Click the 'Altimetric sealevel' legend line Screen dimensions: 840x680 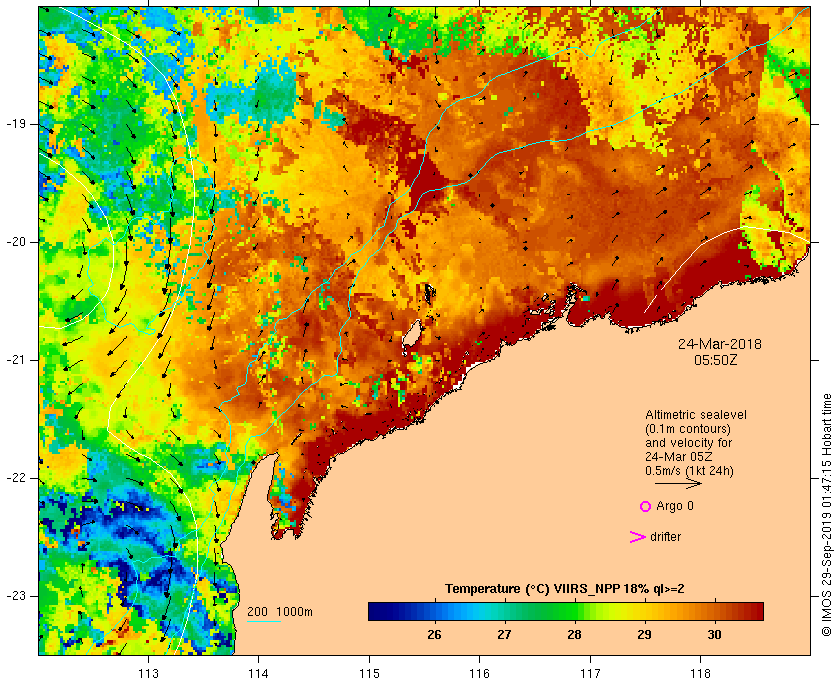click(696, 415)
